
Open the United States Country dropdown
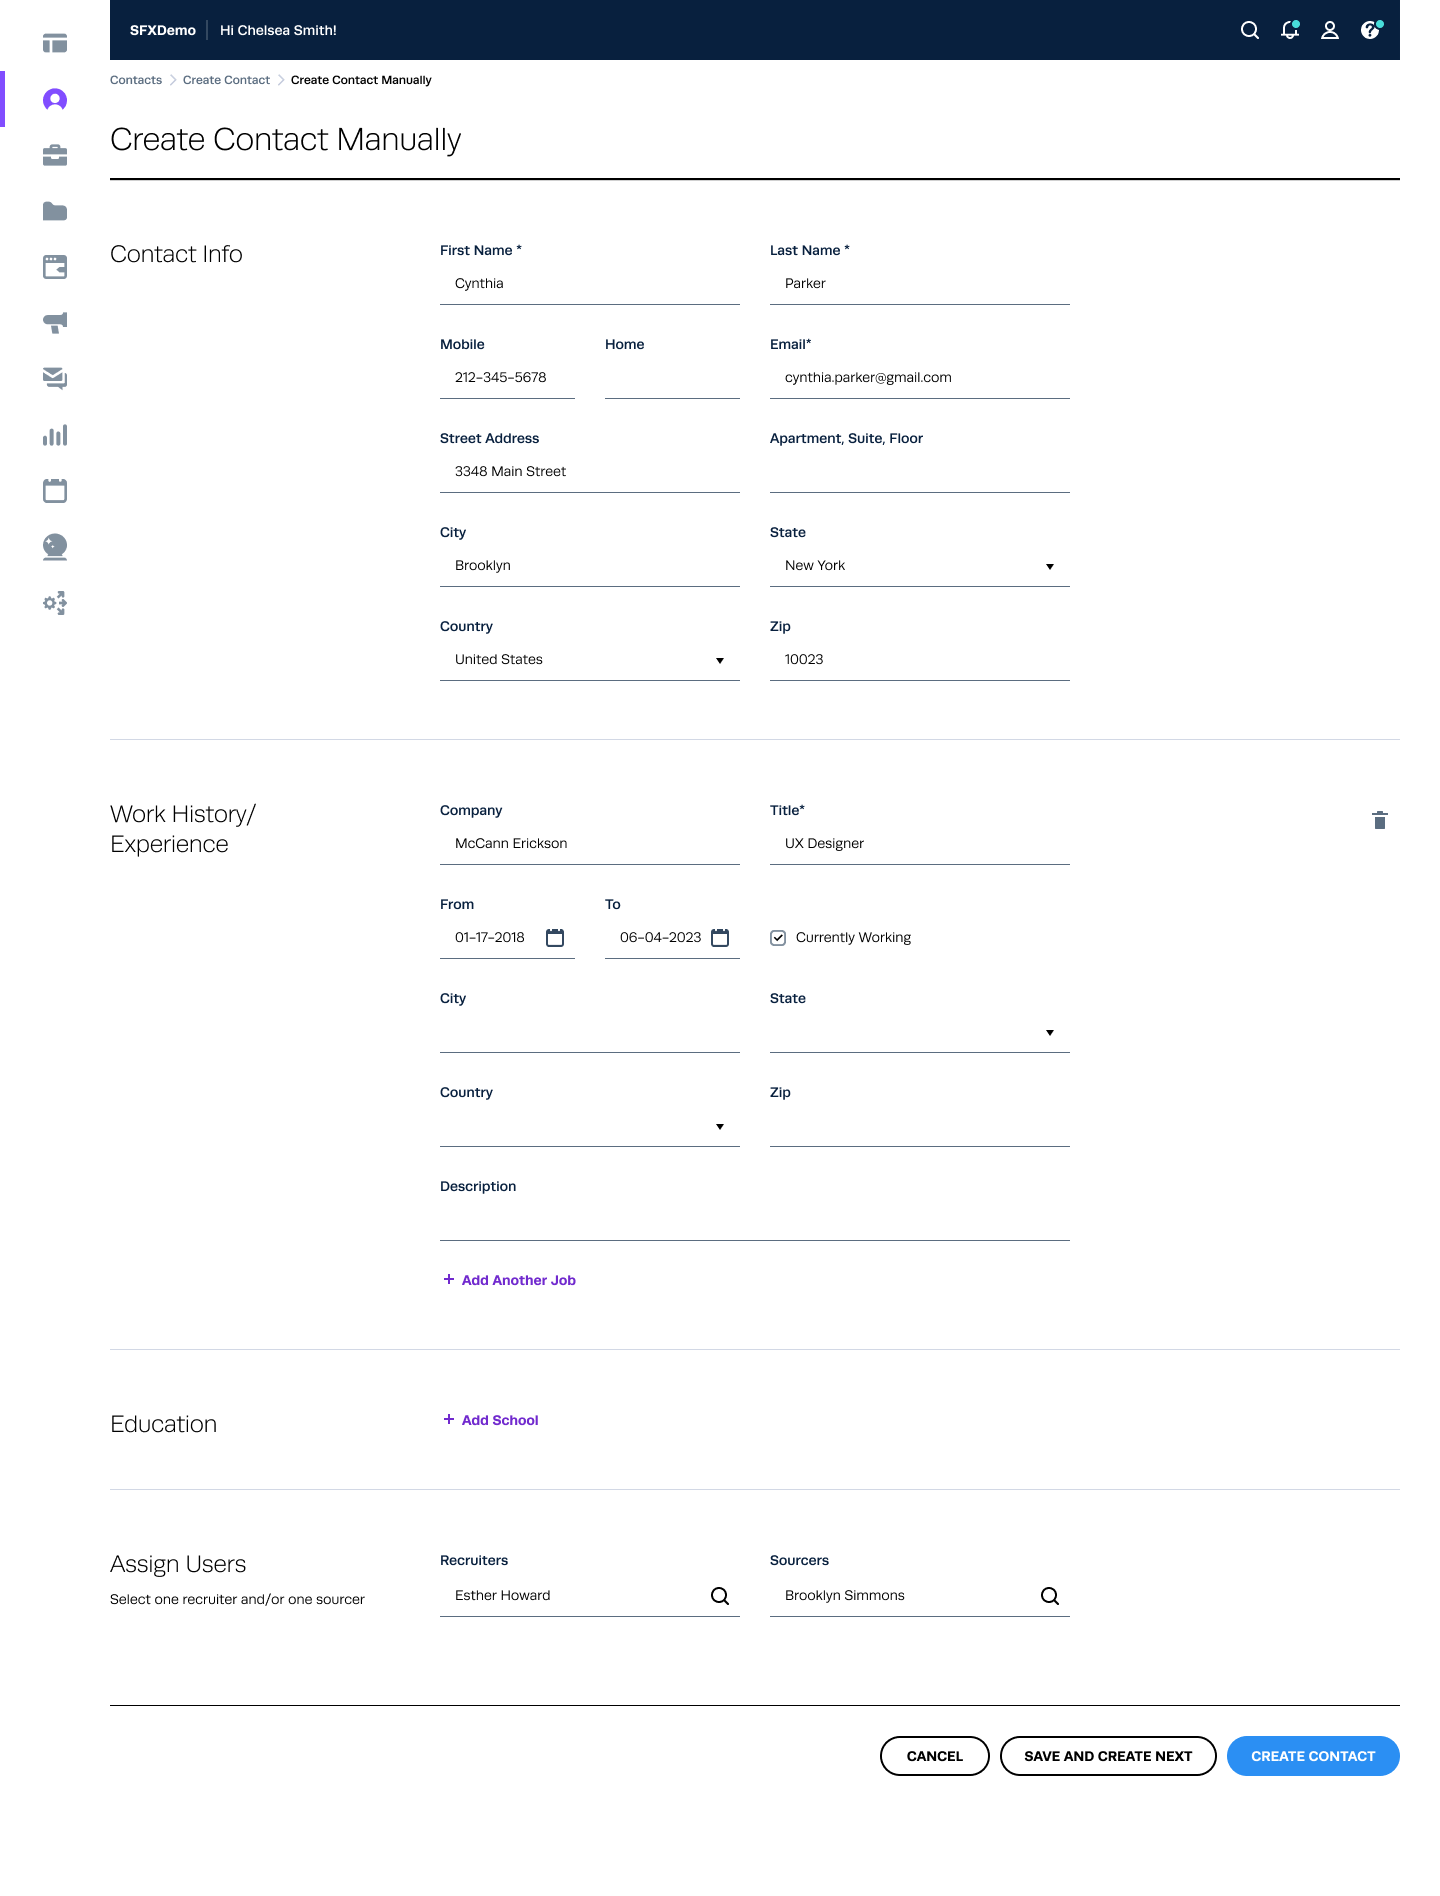(x=589, y=660)
